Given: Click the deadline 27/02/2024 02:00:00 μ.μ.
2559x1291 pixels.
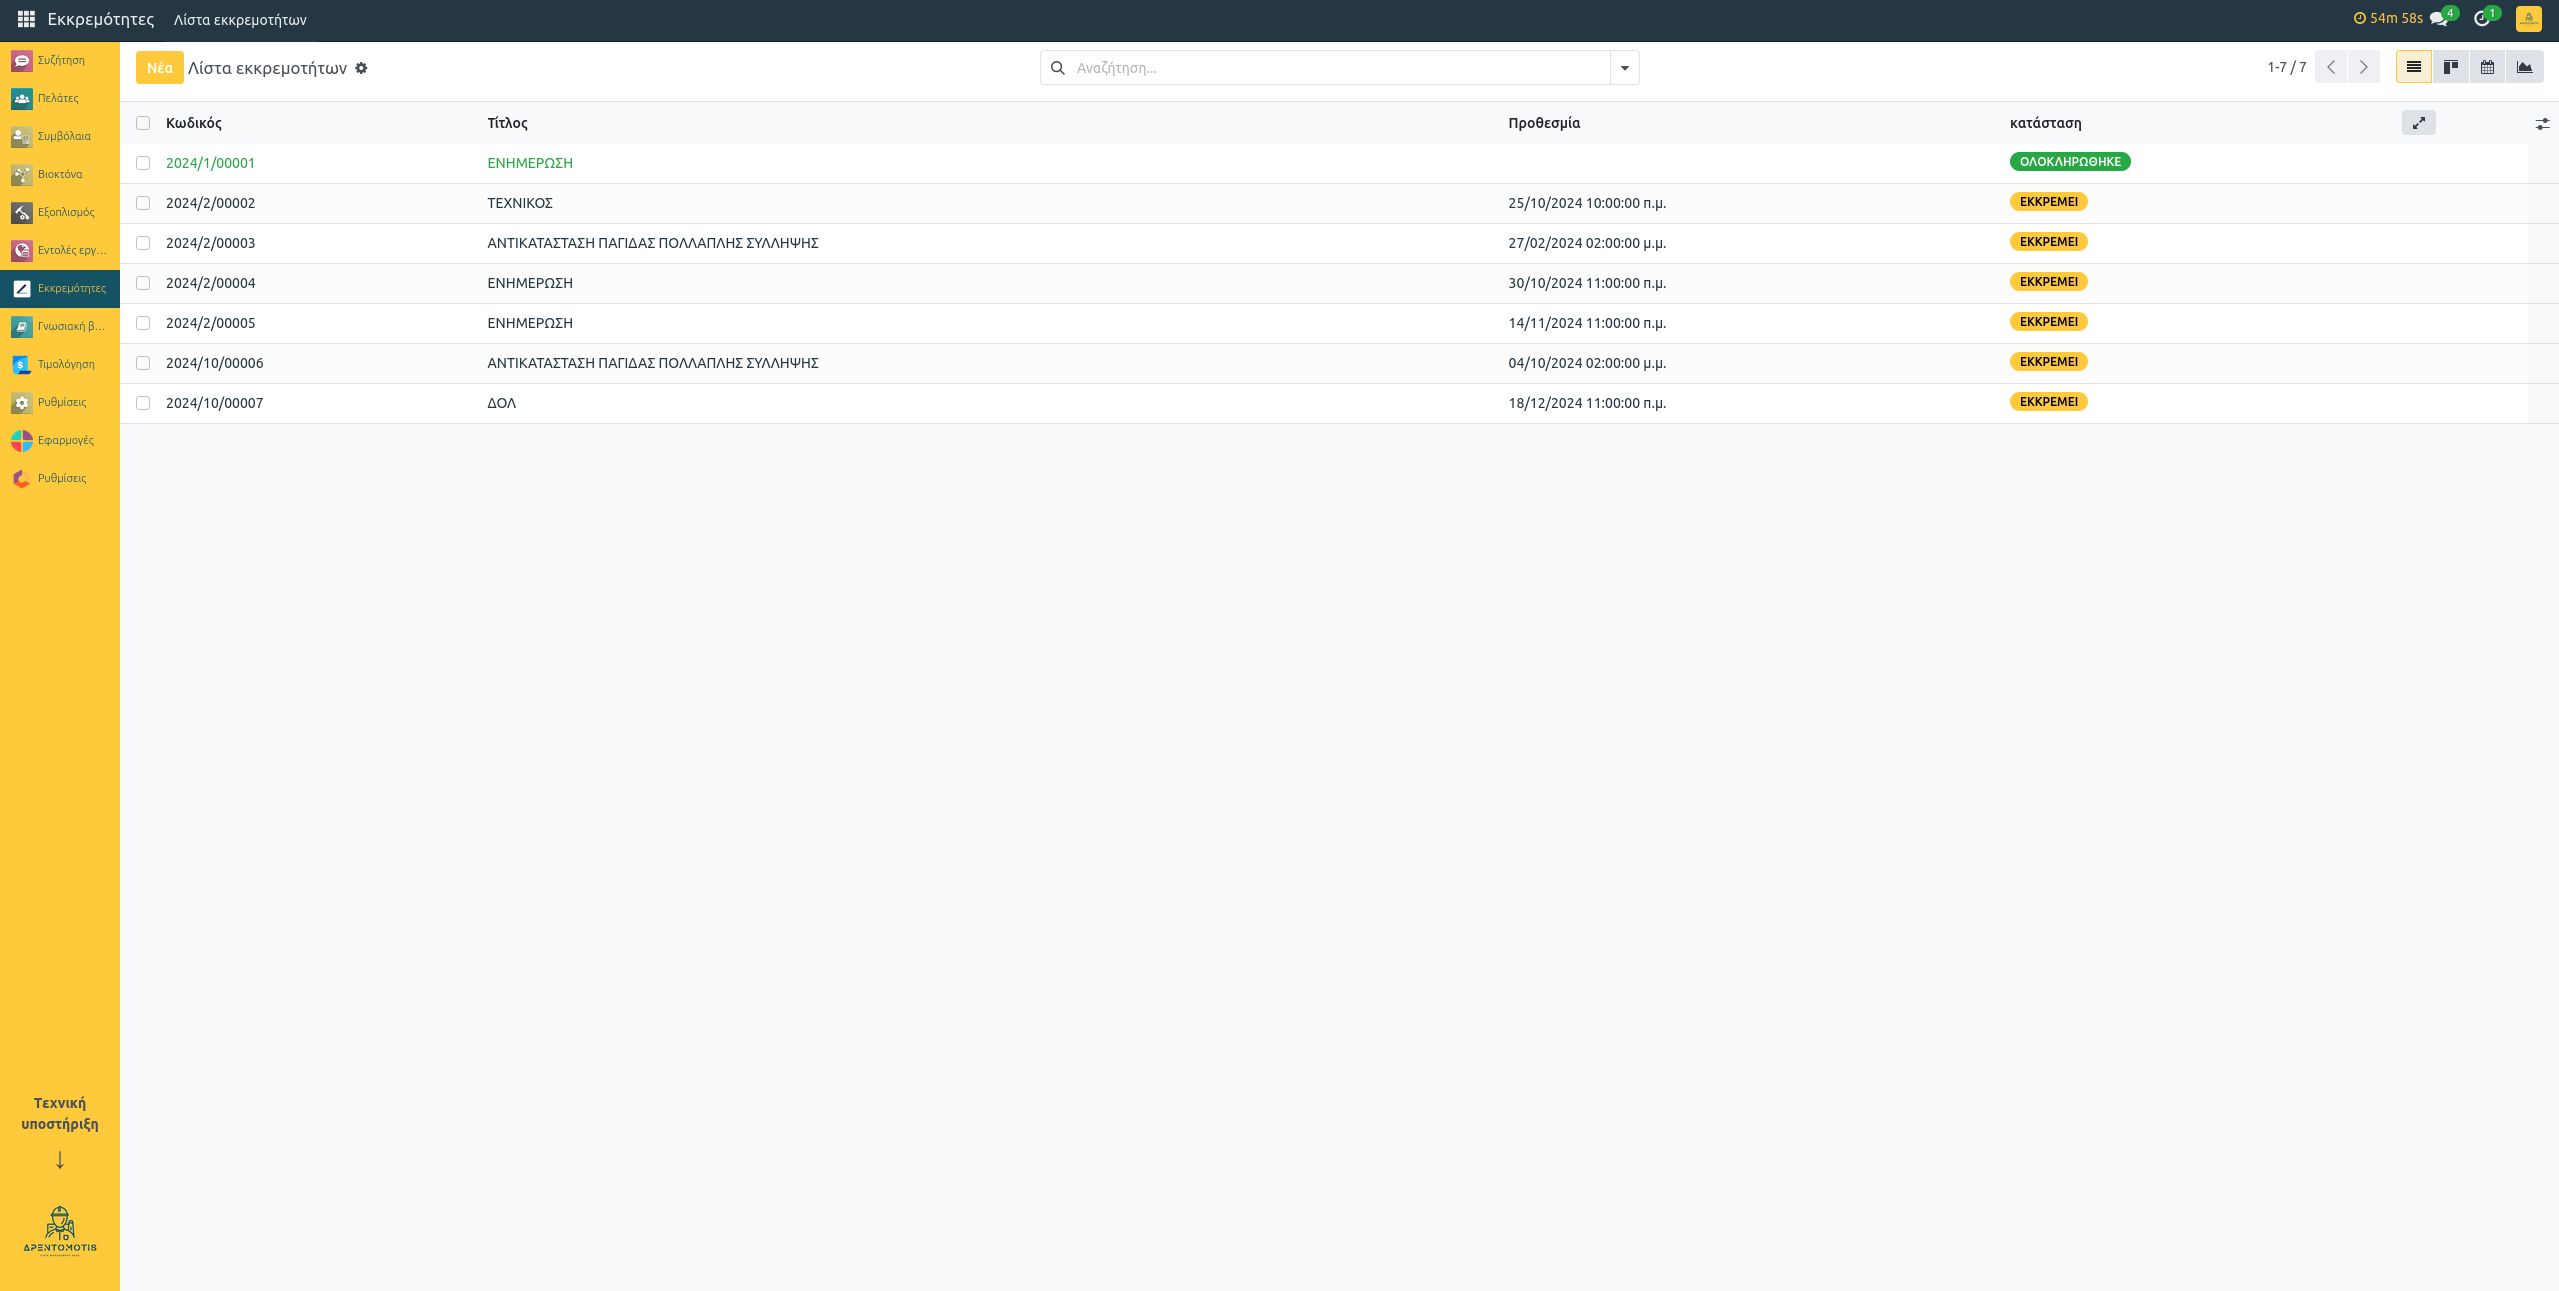Looking at the screenshot, I should [x=1587, y=243].
